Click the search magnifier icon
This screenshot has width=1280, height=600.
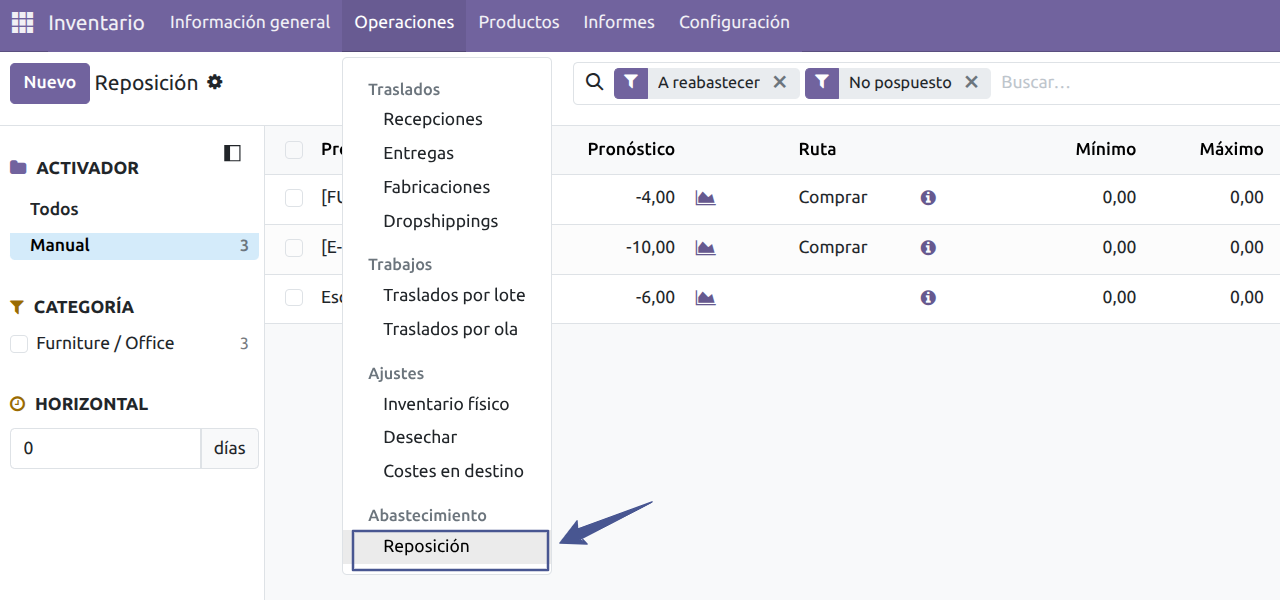594,83
